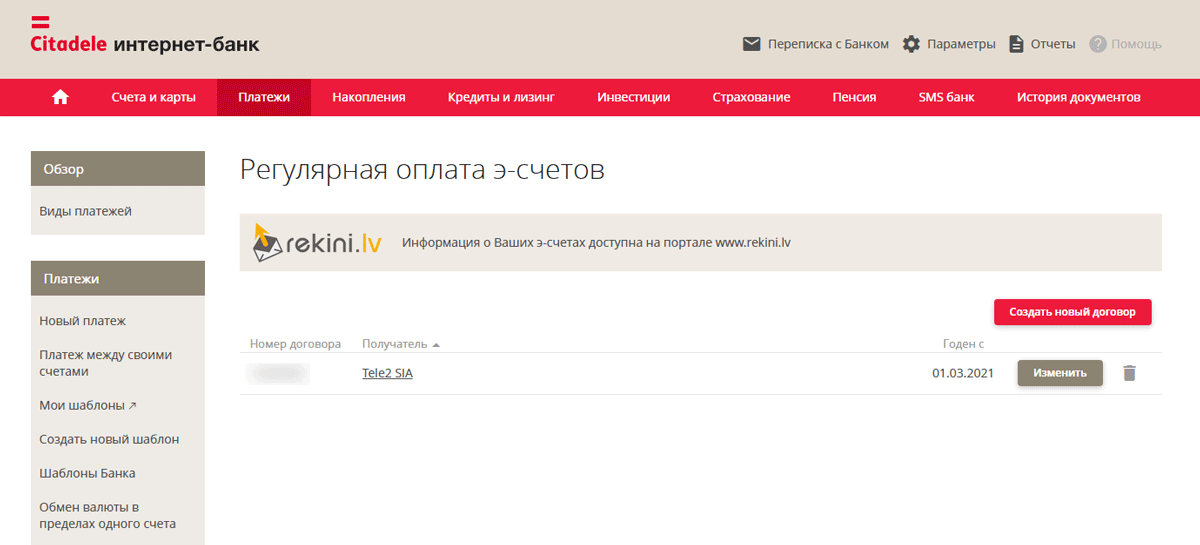The image size is (1200, 545).
Task: Open the envelope icon for bank correspondence
Action: coord(751,44)
